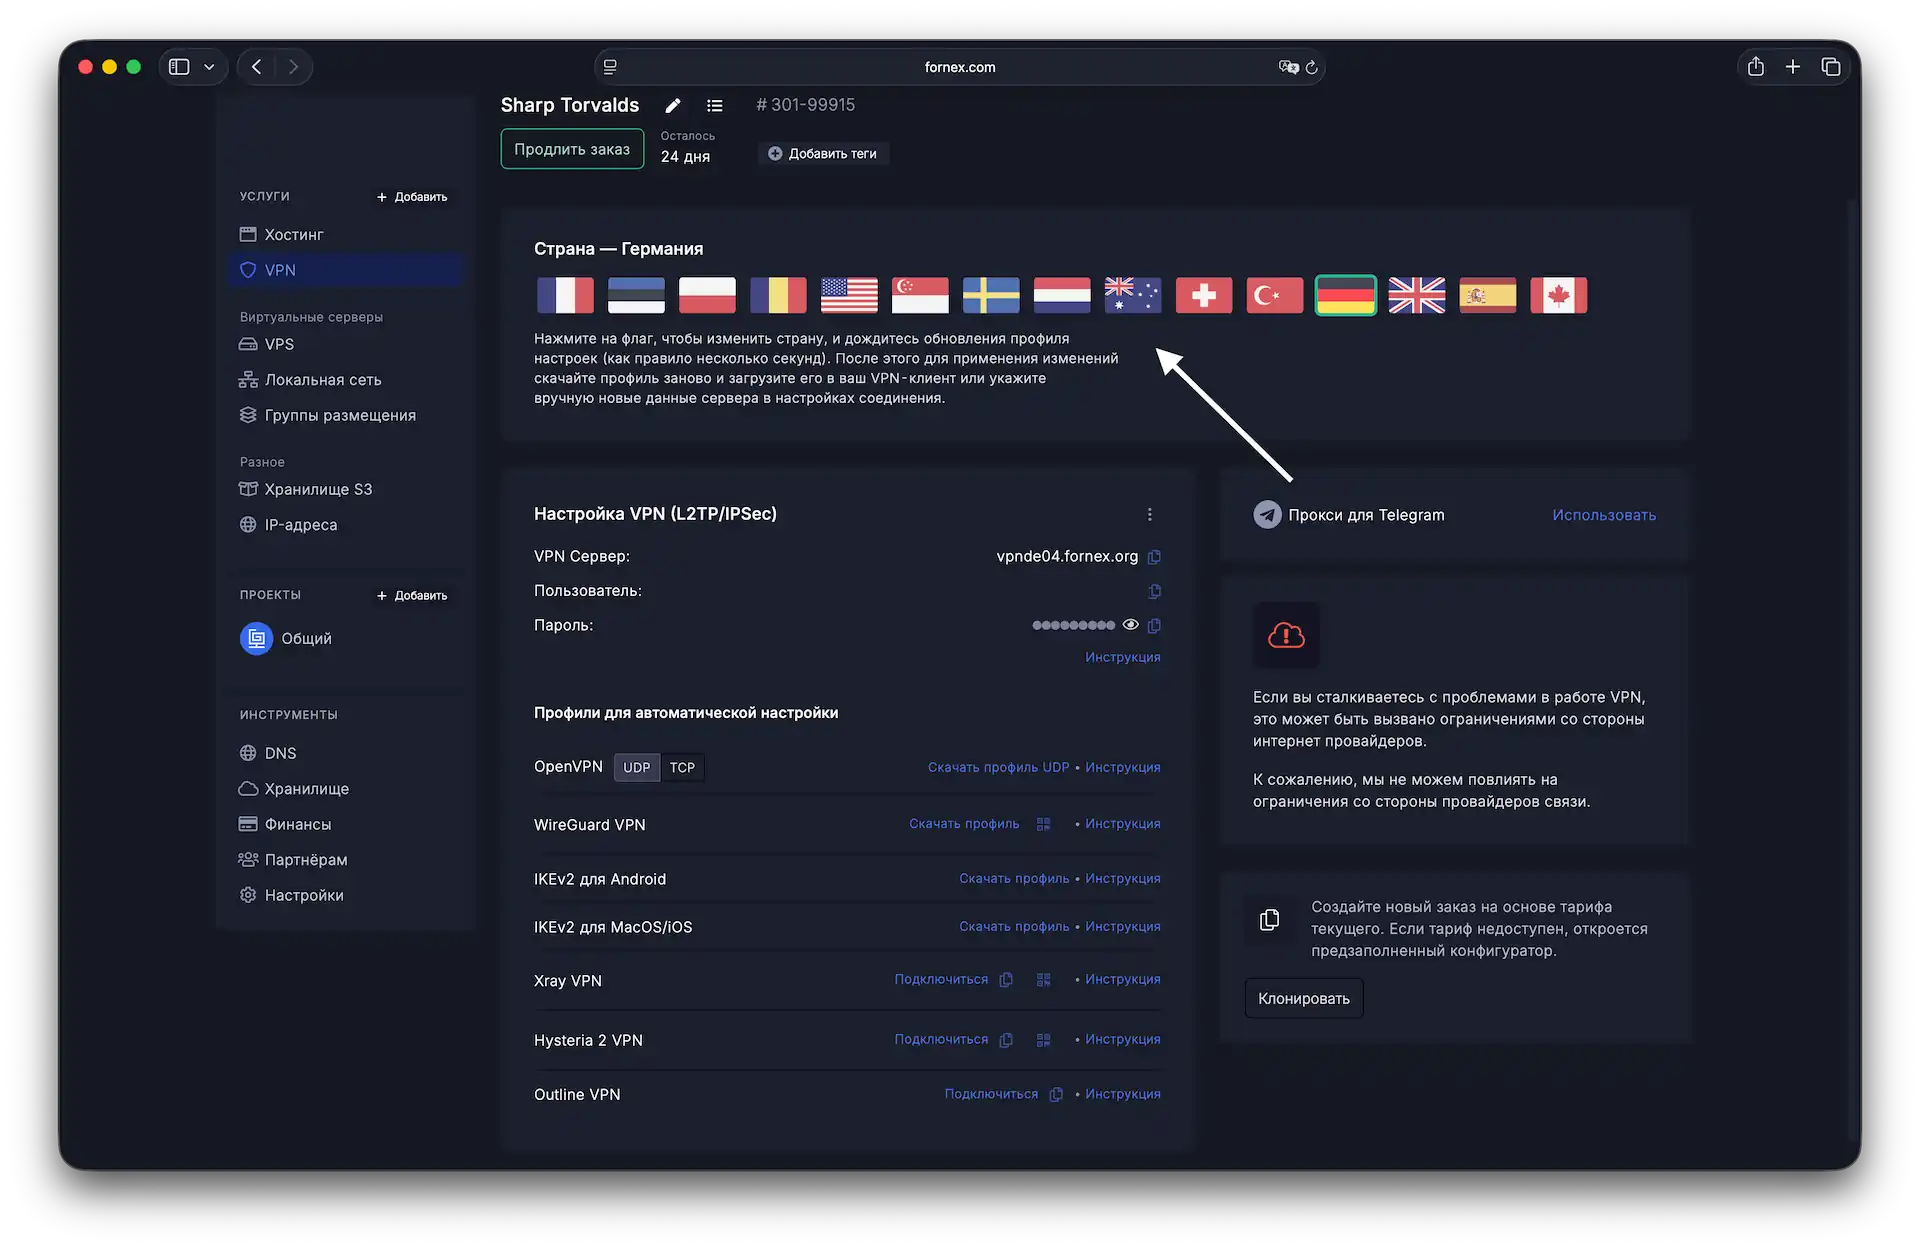The width and height of the screenshot is (1920, 1248).
Task: Copy the Xray VPN connection link
Action: point(1006,980)
